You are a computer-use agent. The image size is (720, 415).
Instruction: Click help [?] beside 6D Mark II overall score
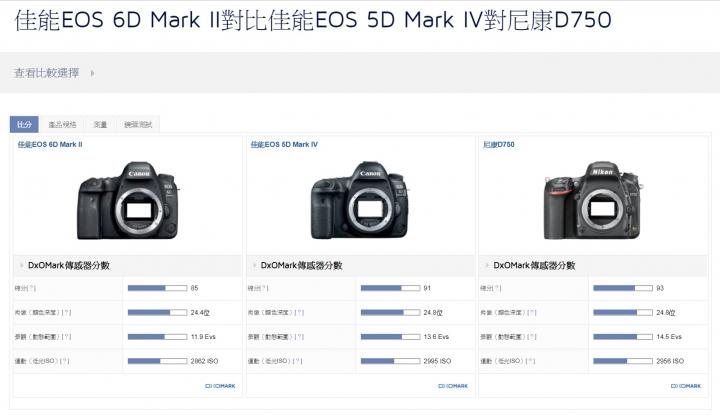(x=32, y=288)
